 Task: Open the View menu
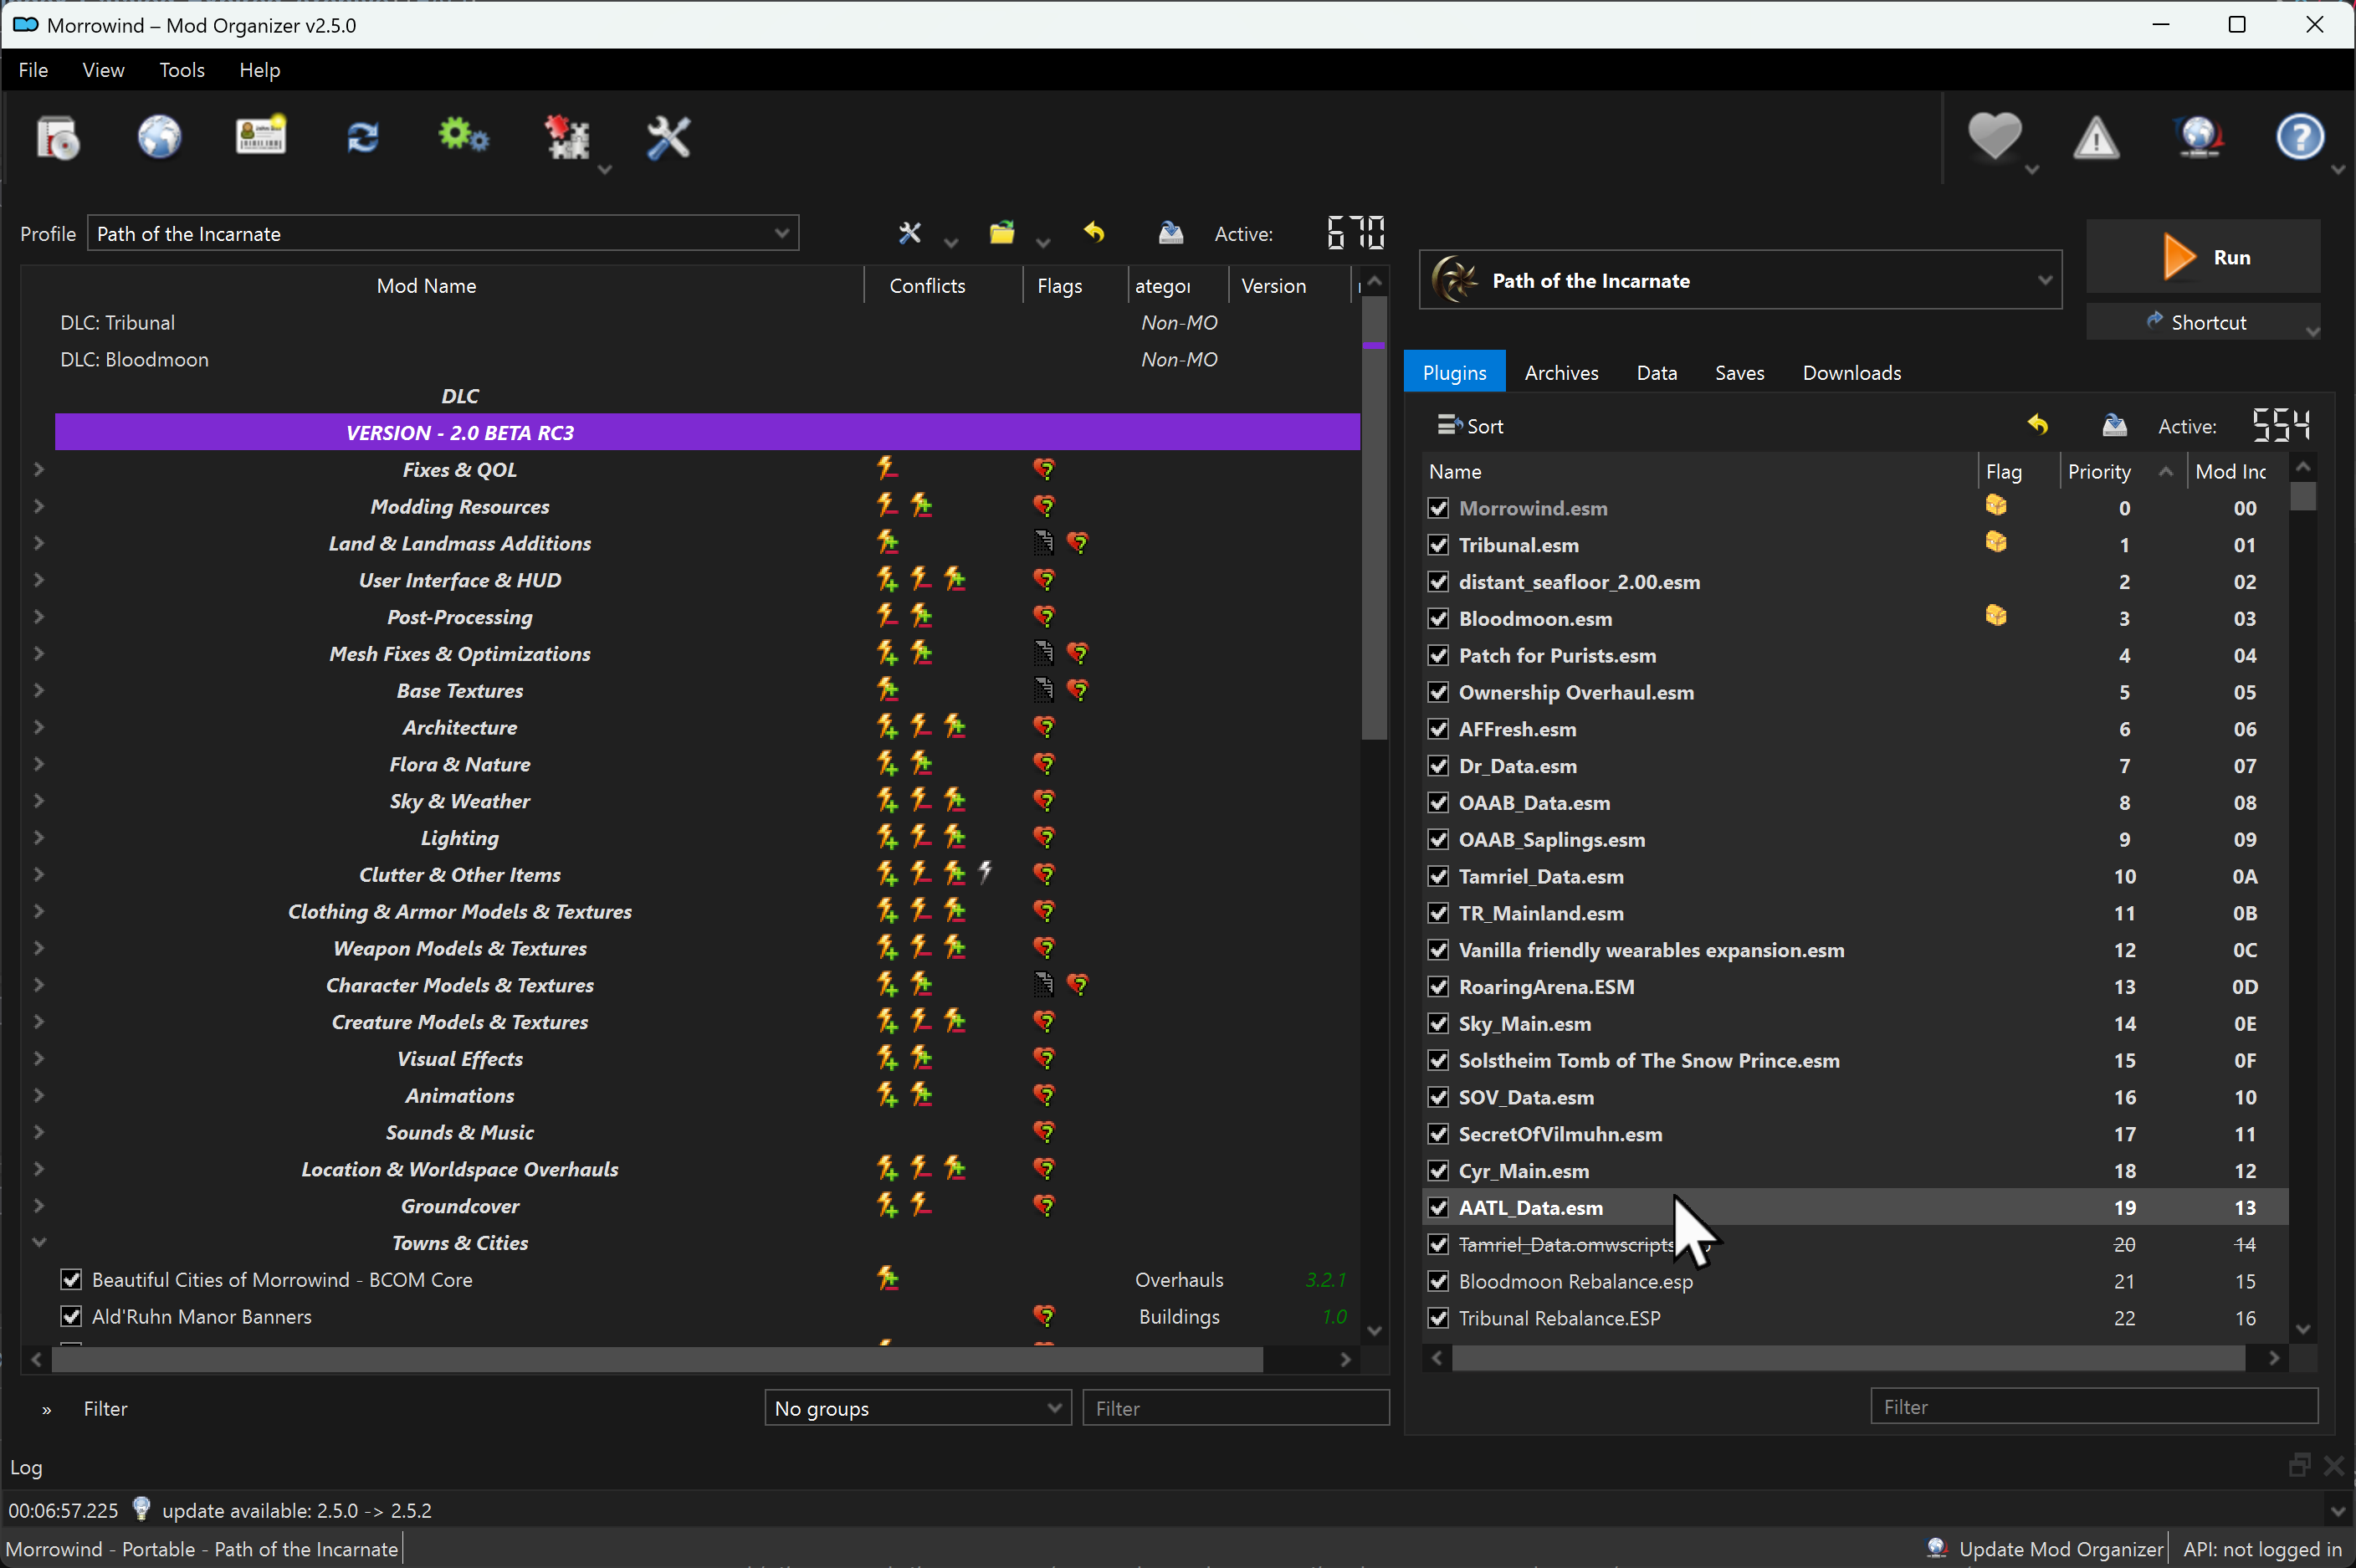click(x=103, y=70)
